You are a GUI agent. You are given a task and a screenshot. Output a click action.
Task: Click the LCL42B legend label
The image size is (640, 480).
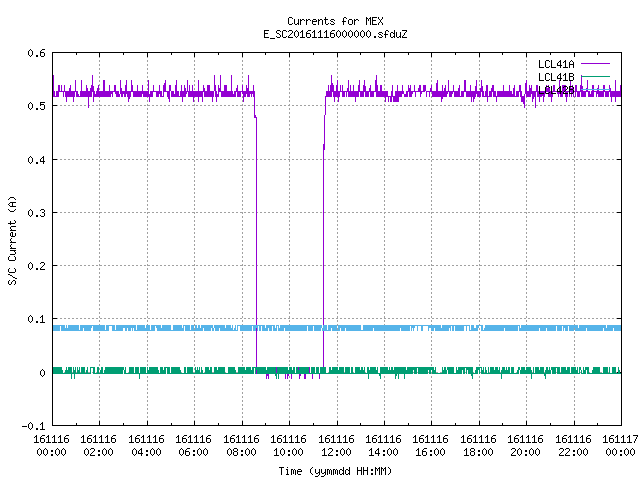pos(556,90)
